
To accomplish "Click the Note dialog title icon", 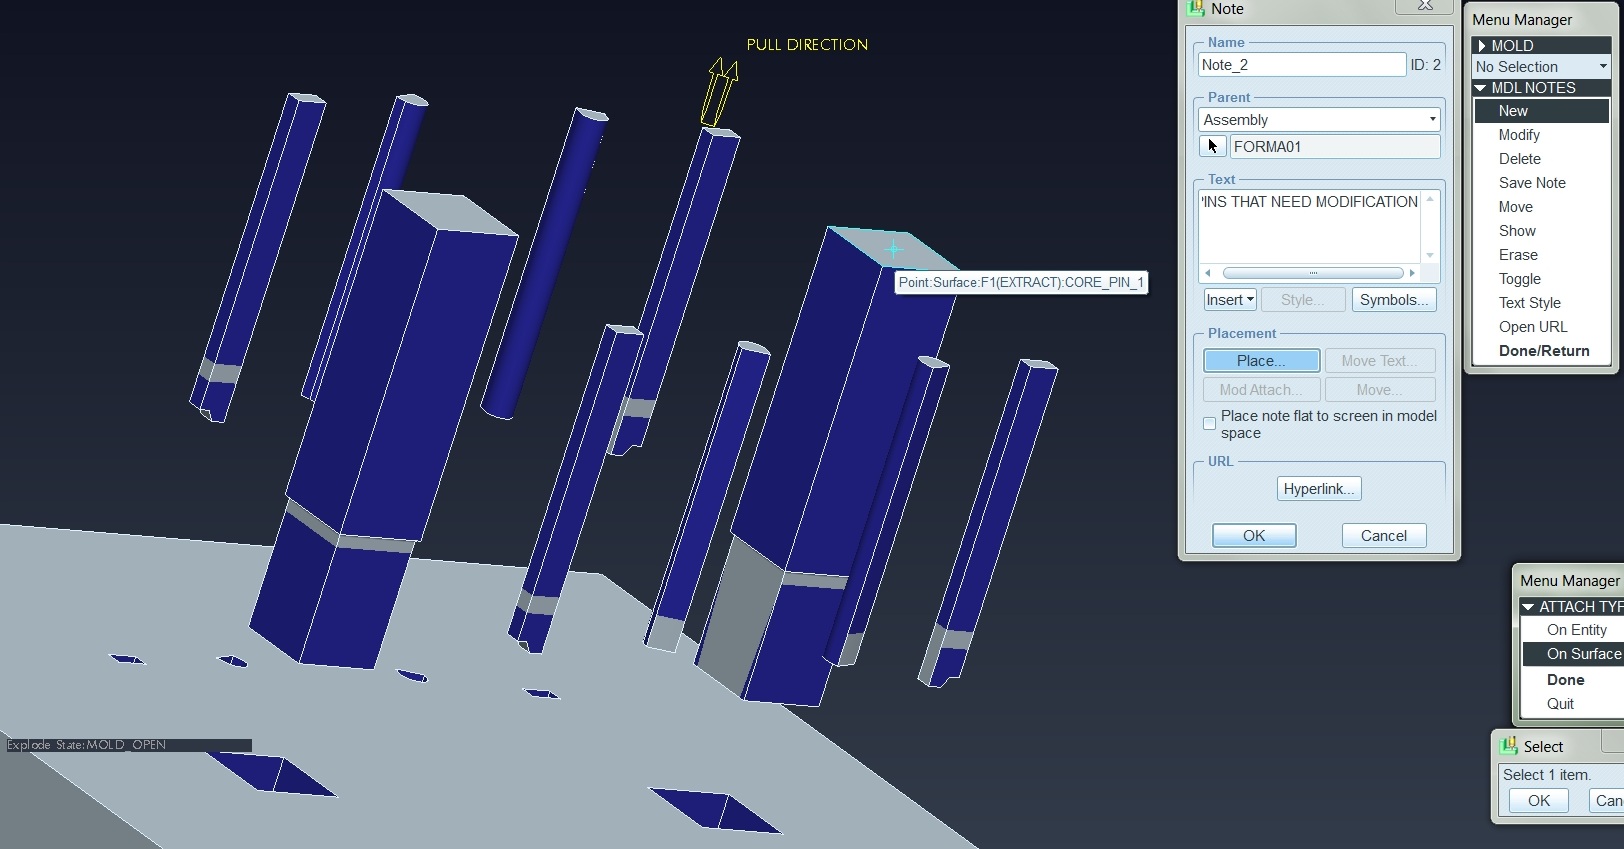I will coord(1196,8).
